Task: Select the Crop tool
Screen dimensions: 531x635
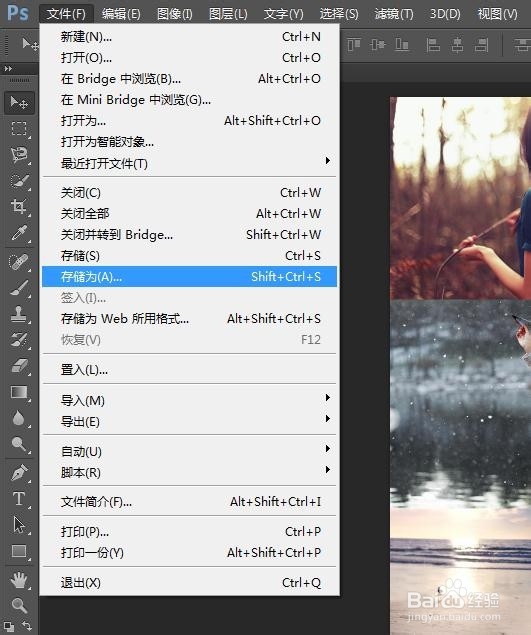Action: pos(19,207)
